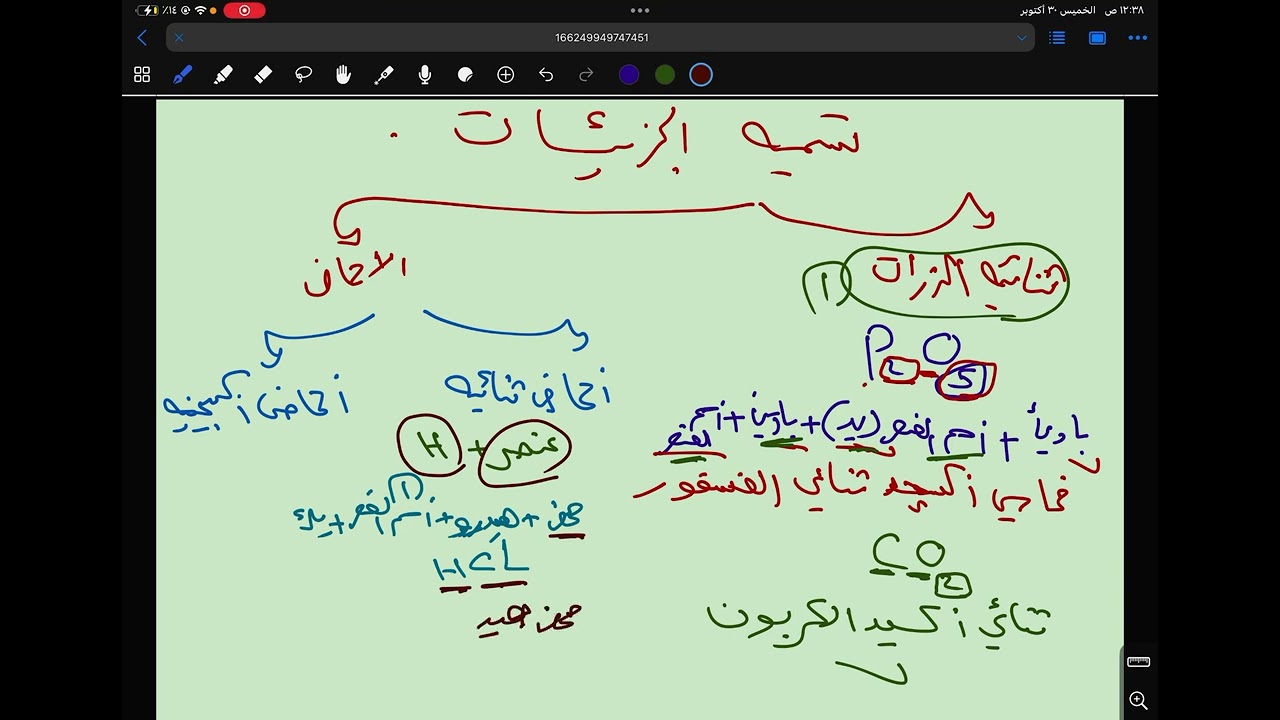Select the Lasso selection tool
Screen dimensions: 1280x720
click(x=303, y=75)
